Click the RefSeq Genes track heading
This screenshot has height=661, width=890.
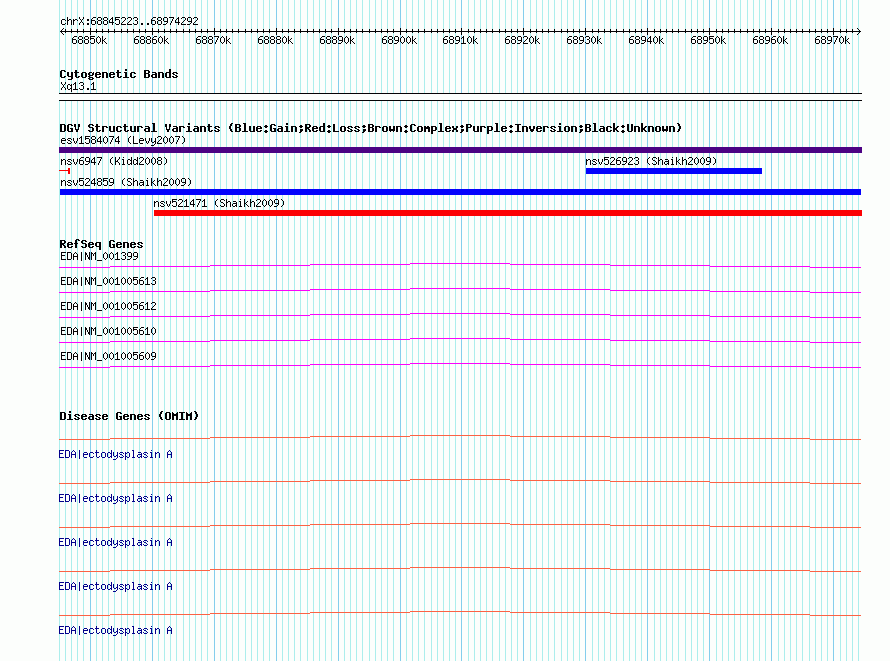click(x=102, y=245)
